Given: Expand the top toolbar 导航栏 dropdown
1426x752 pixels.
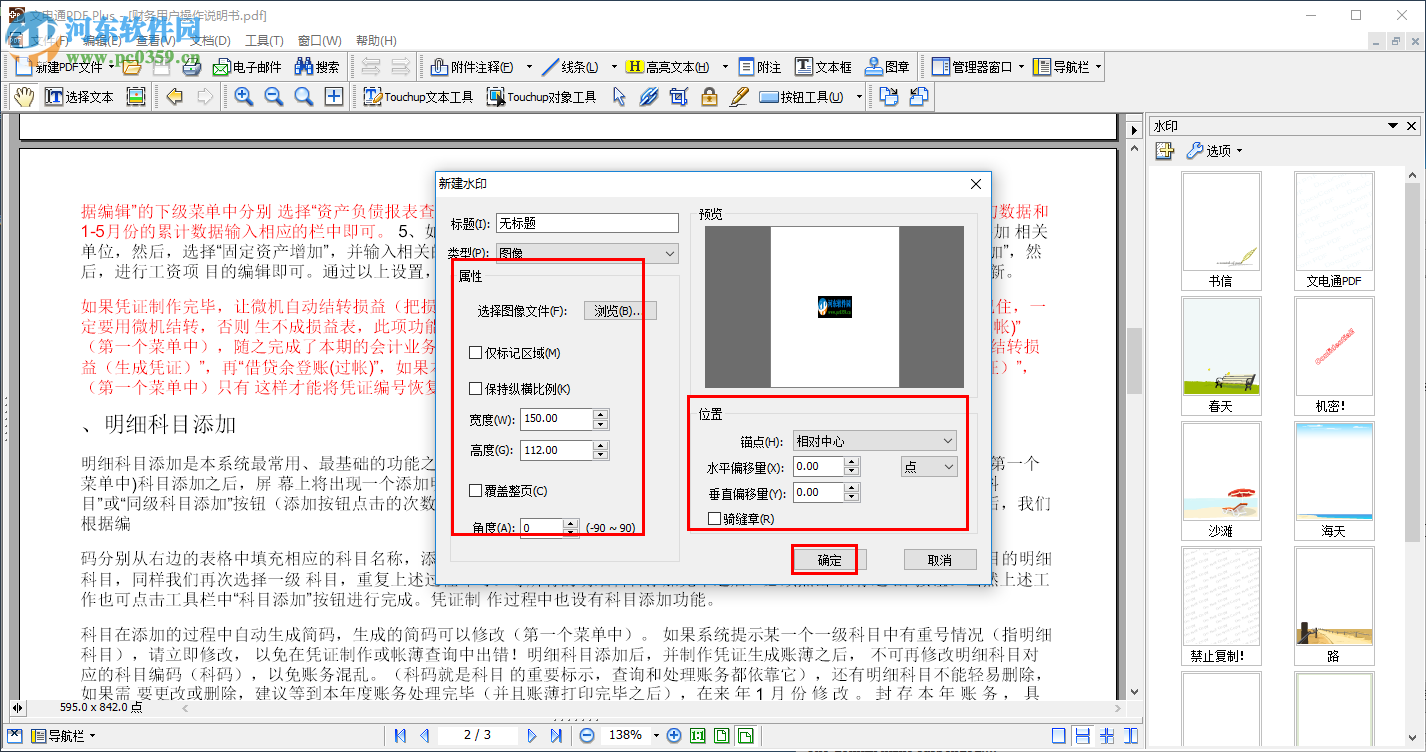Looking at the screenshot, I should tap(1098, 67).
